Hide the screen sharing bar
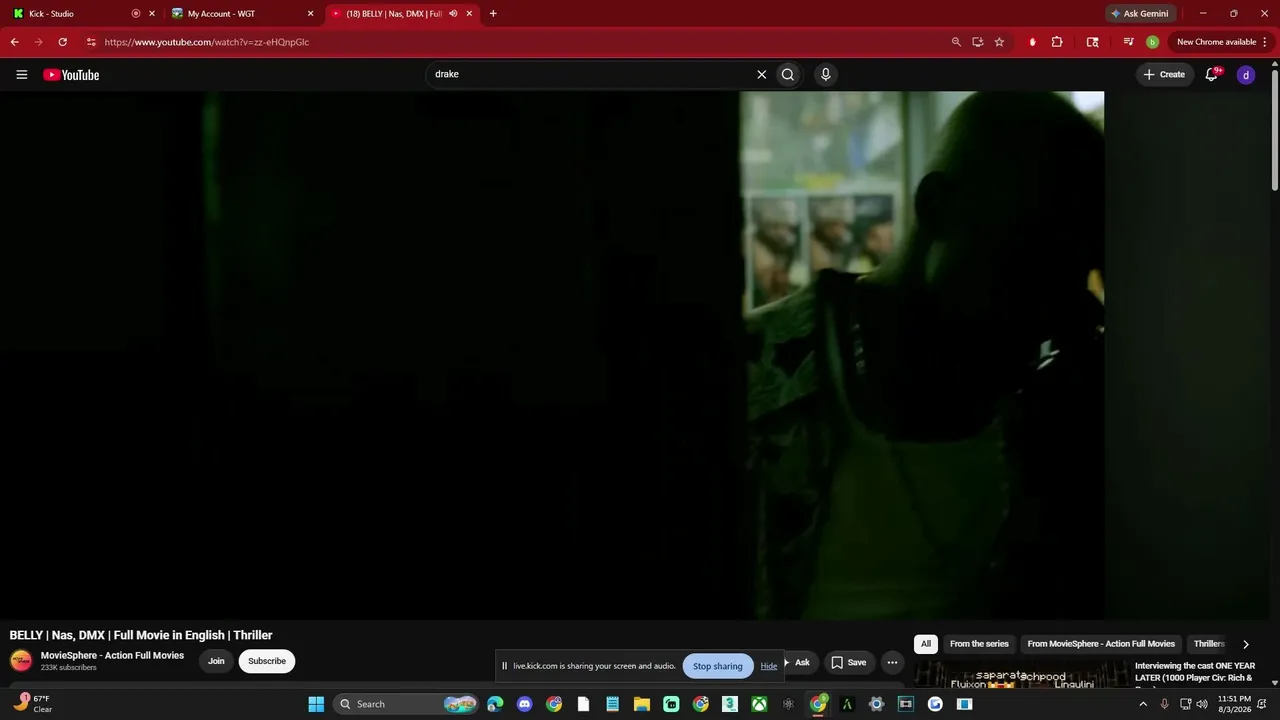The image size is (1280, 720). click(768, 666)
